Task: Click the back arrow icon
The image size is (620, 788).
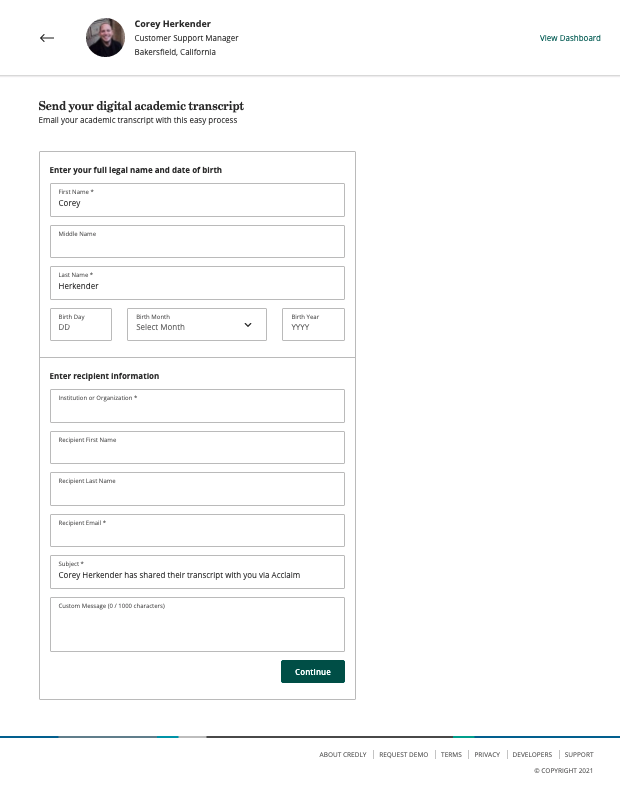Action: point(47,38)
